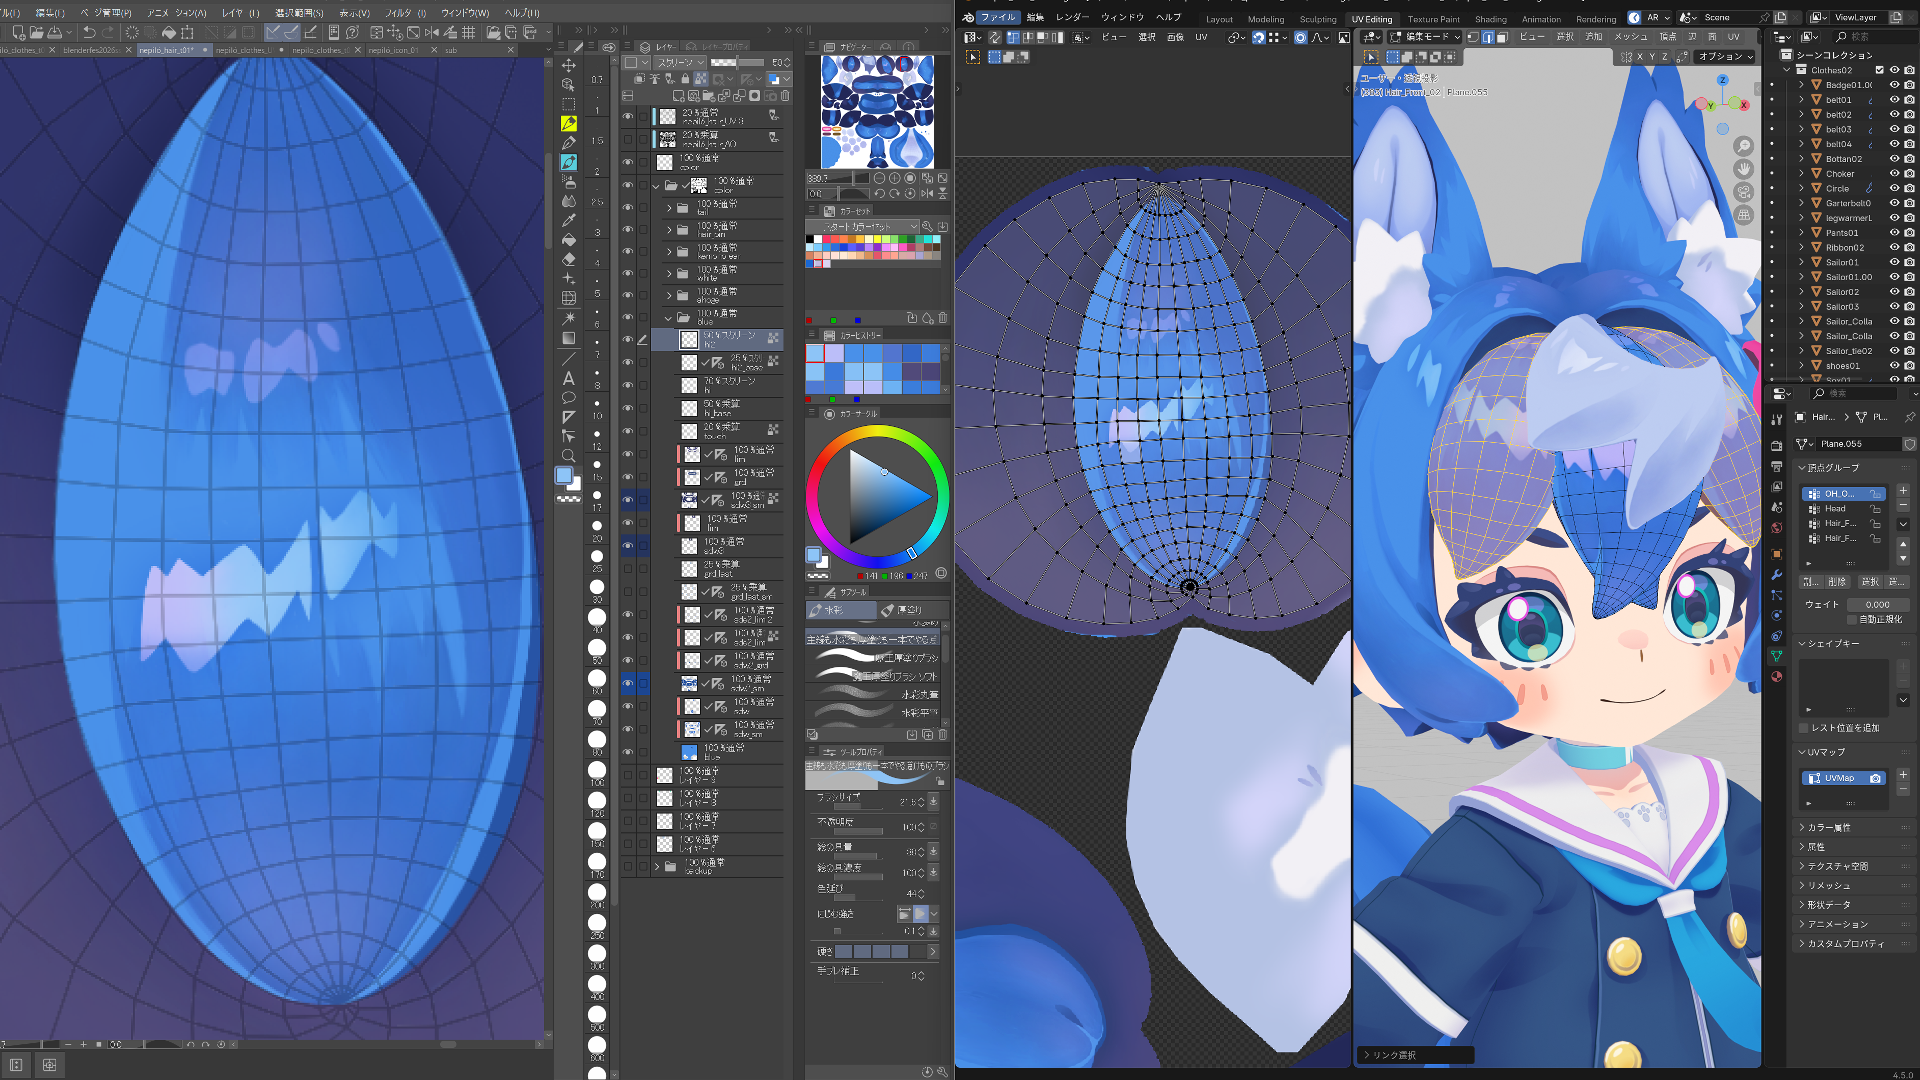Expand the Sailor01 object in outliner
This screenshot has width=1920, height=1080.
tap(1802, 262)
